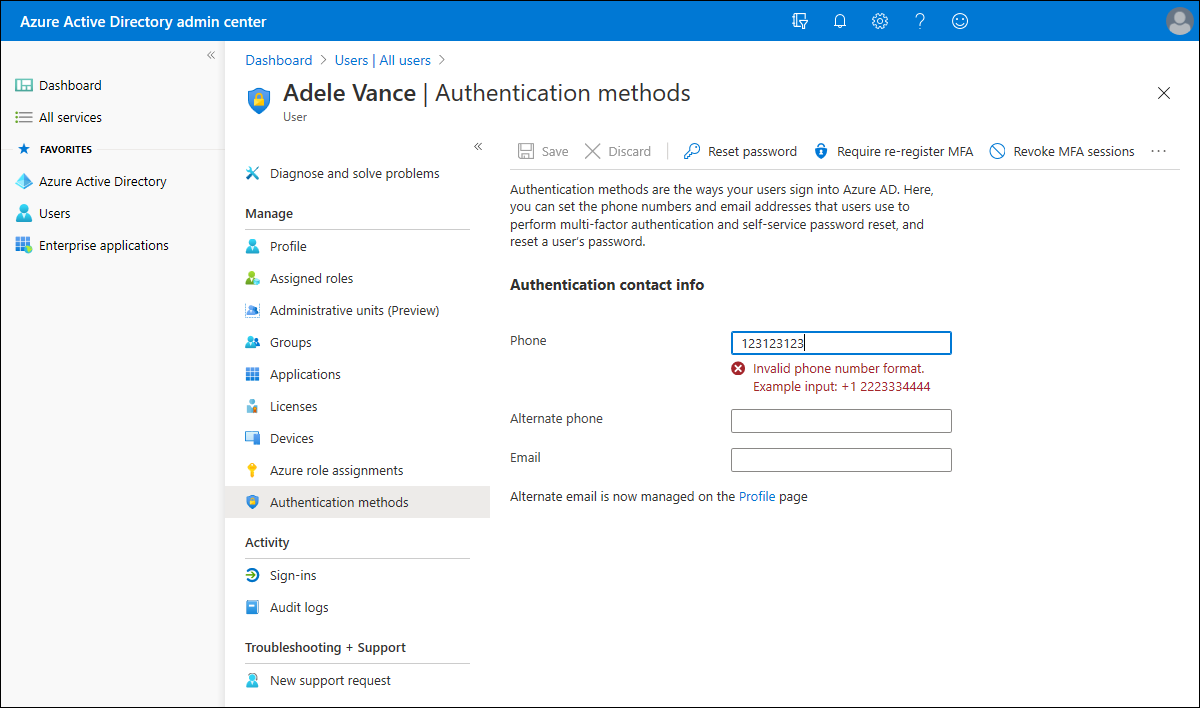Open Dashboard from the left sidebar

(69, 85)
